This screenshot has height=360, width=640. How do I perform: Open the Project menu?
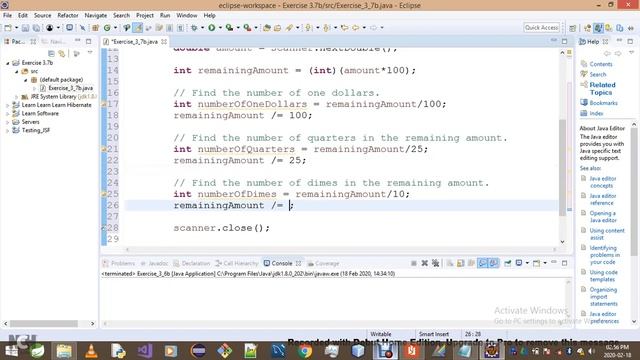pyautogui.click(x=145, y=15)
